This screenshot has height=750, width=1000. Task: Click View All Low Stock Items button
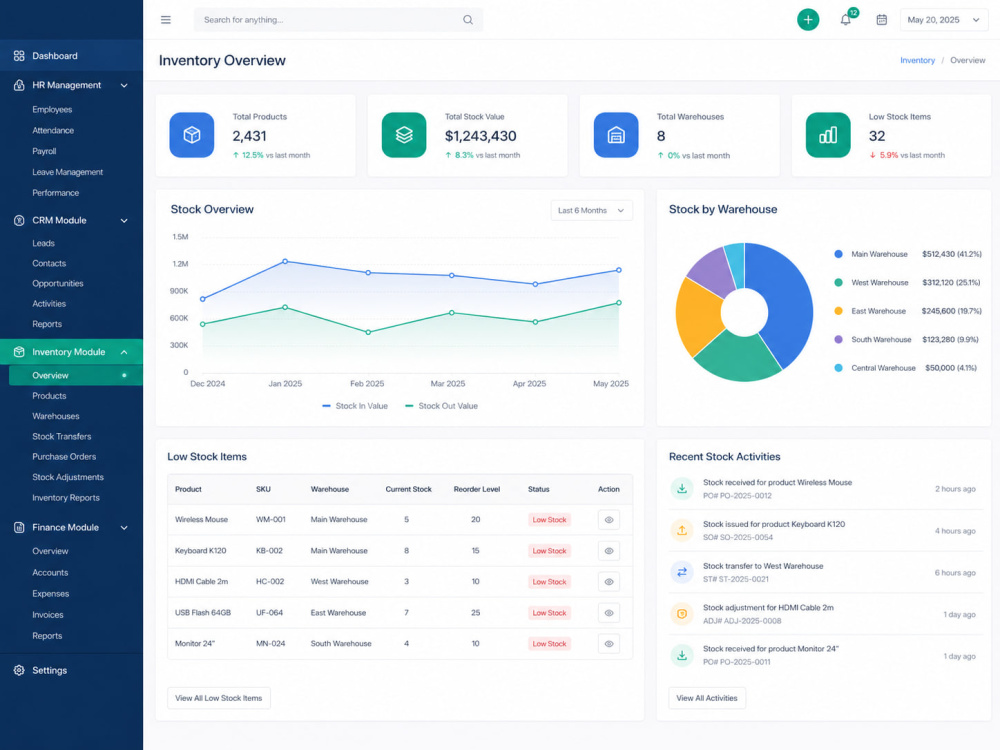[x=219, y=698]
